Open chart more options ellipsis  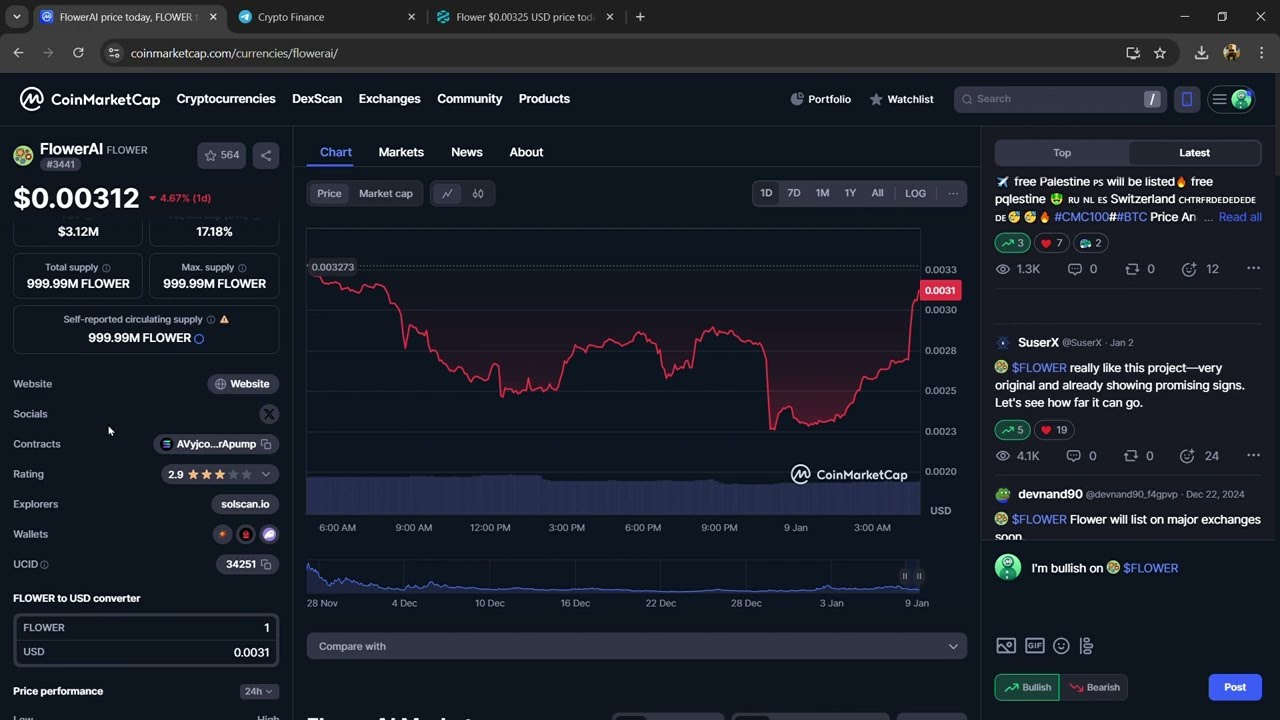[x=953, y=193]
